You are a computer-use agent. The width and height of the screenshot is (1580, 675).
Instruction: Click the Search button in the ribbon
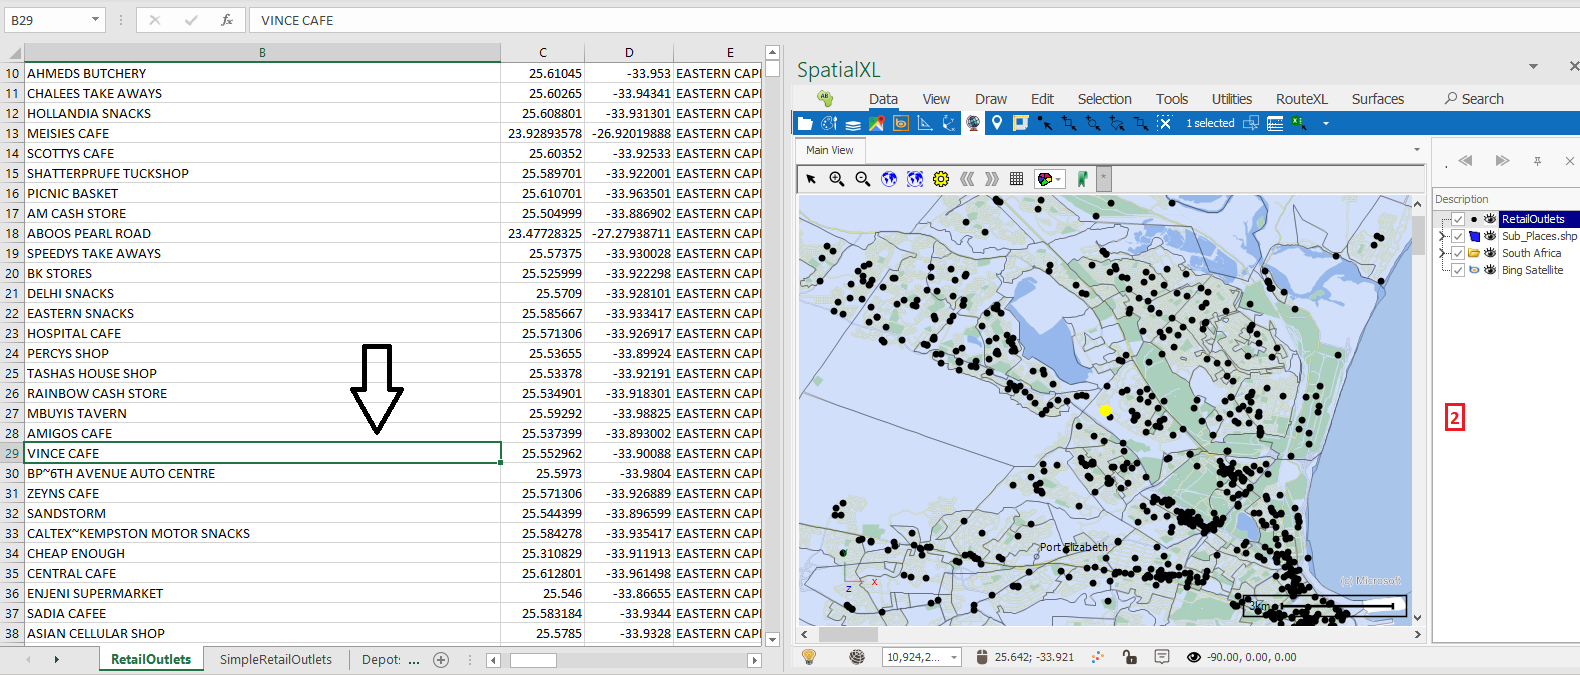pos(1473,99)
